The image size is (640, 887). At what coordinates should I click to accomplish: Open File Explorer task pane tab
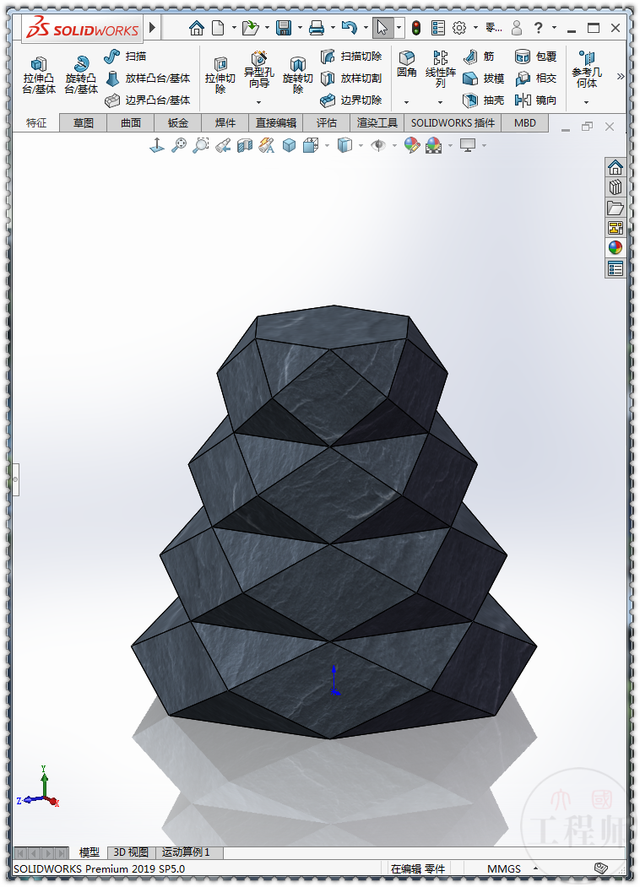[x=615, y=207]
